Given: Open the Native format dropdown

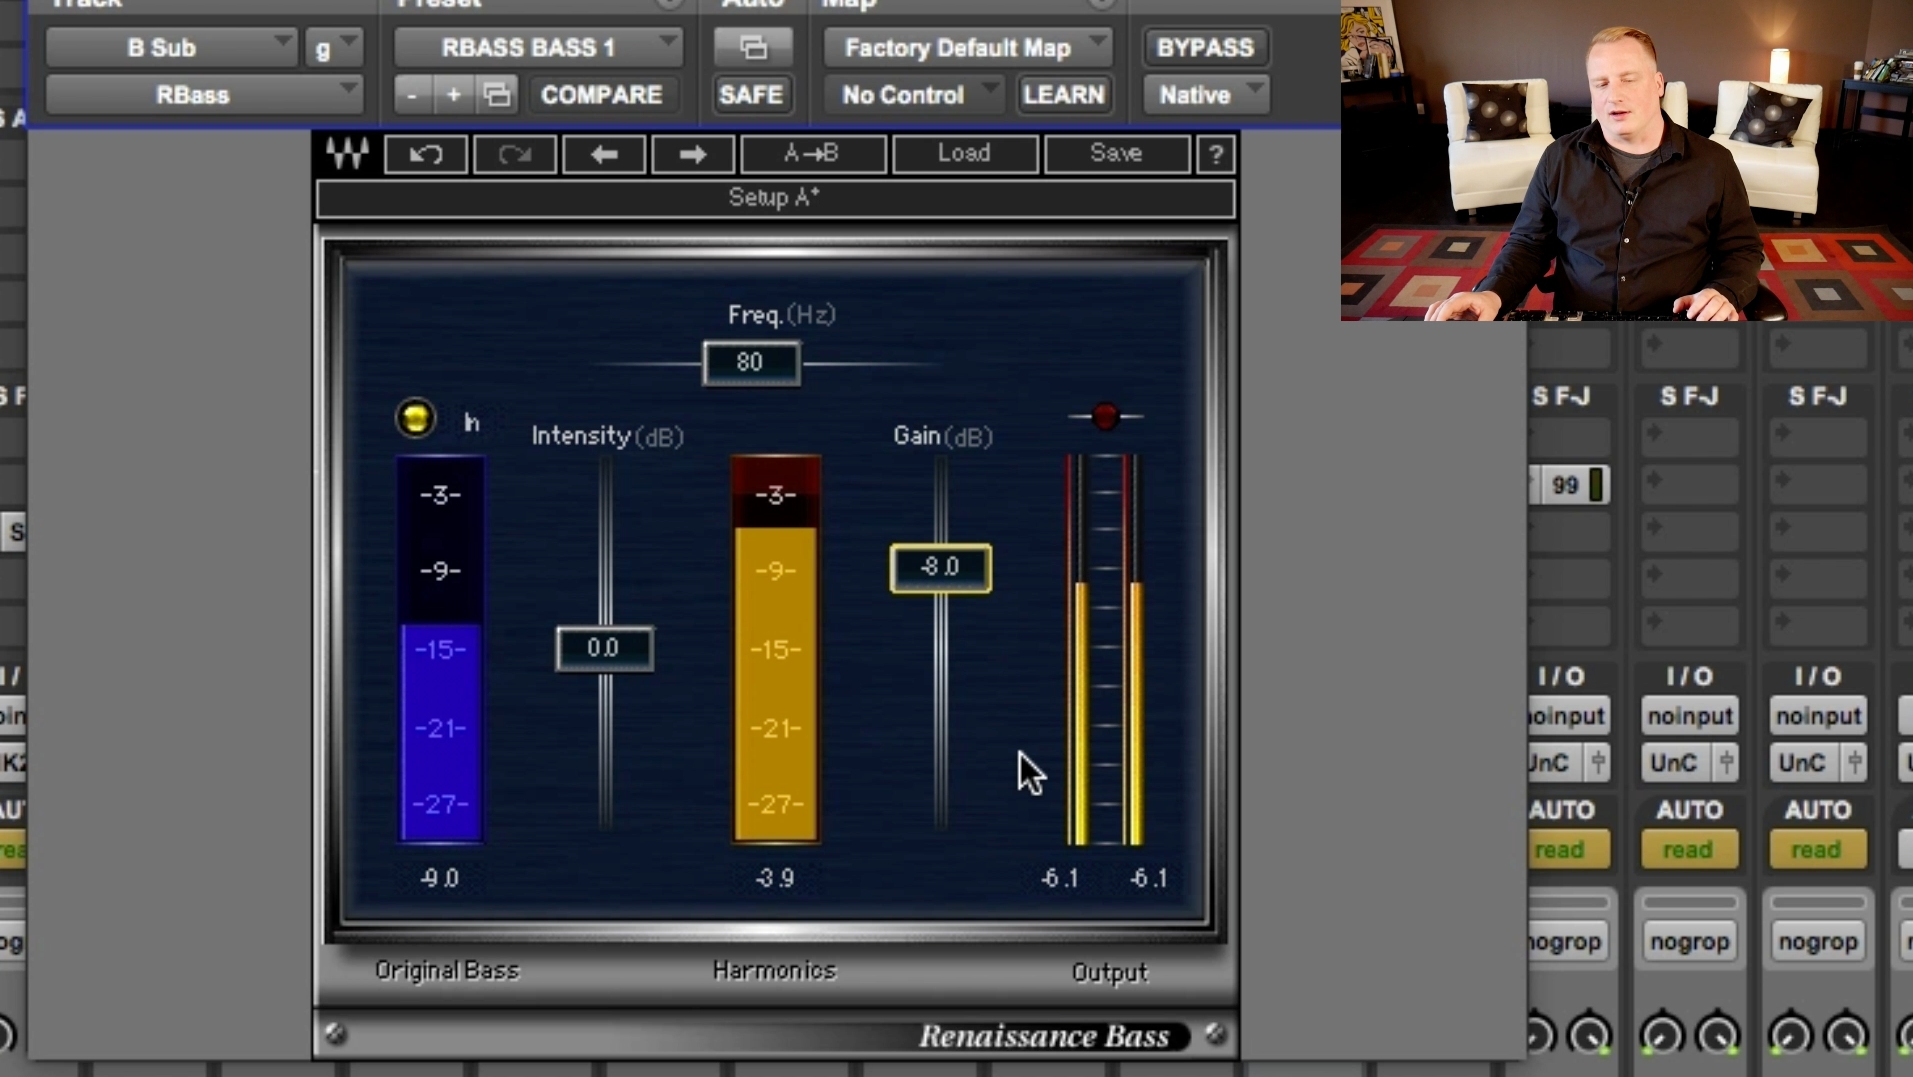Looking at the screenshot, I should [1205, 95].
